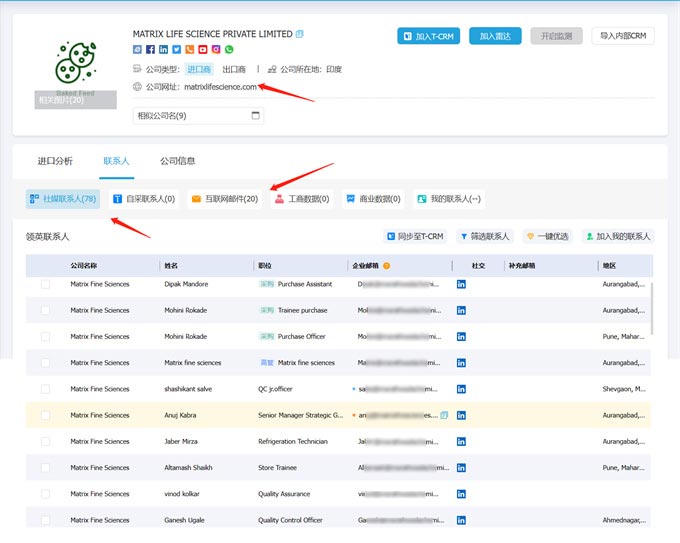Image resolution: width=680 pixels, height=543 pixels.
Task: Open LinkedIn icon in Matrix fine sciences contact row
Action: pyautogui.click(x=461, y=363)
